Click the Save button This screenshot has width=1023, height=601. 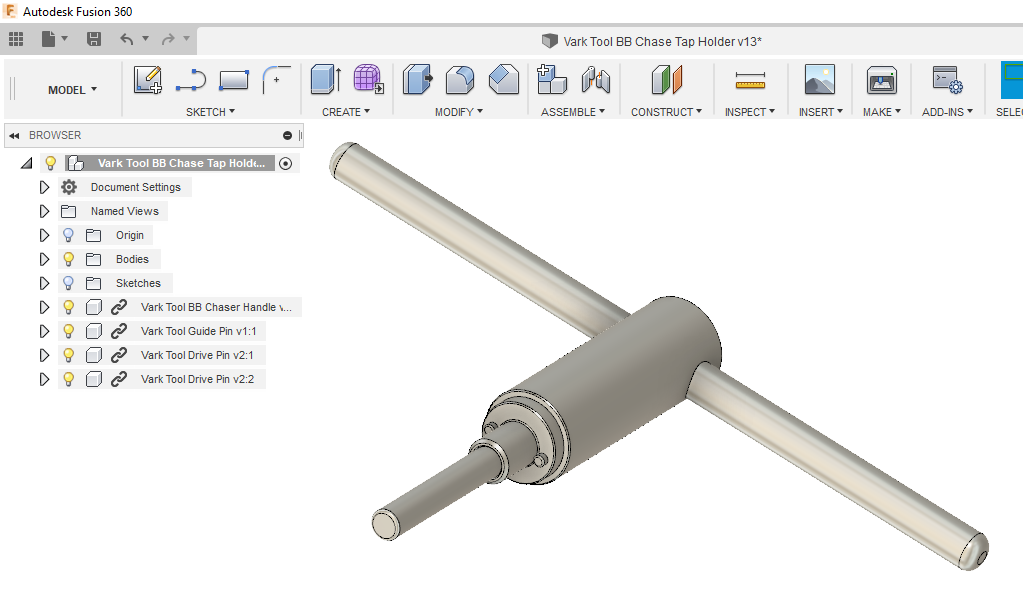click(x=94, y=39)
